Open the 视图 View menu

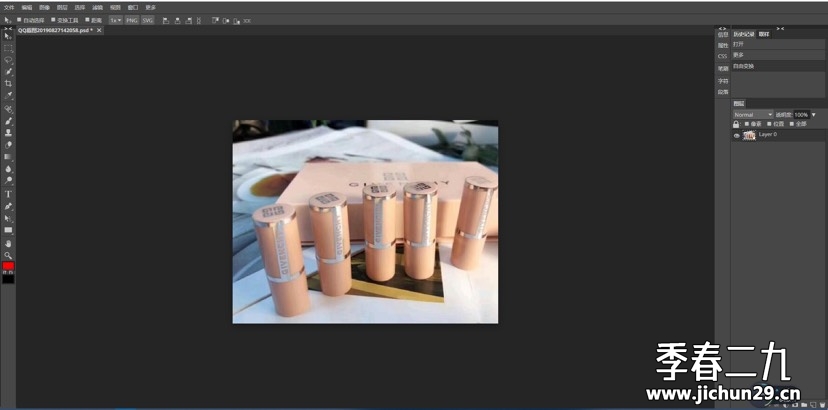coord(115,8)
